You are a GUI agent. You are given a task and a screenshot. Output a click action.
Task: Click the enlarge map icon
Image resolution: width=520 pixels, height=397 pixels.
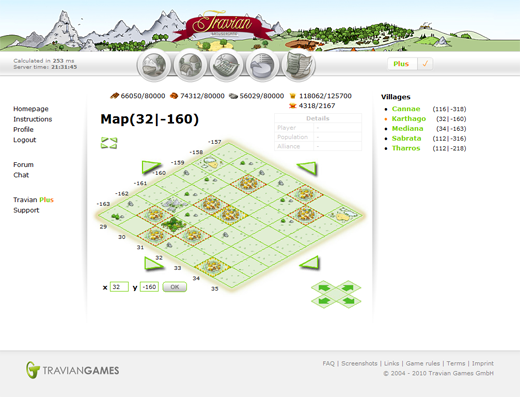109,143
